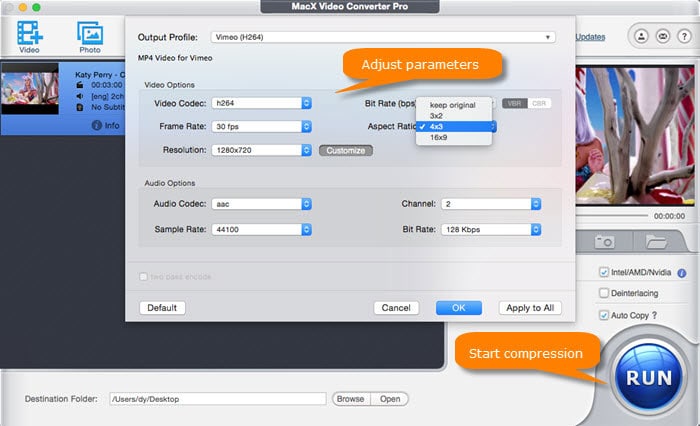The image size is (700, 426).
Task: Open the audio Bit Rate dropdown
Action: 491,230
